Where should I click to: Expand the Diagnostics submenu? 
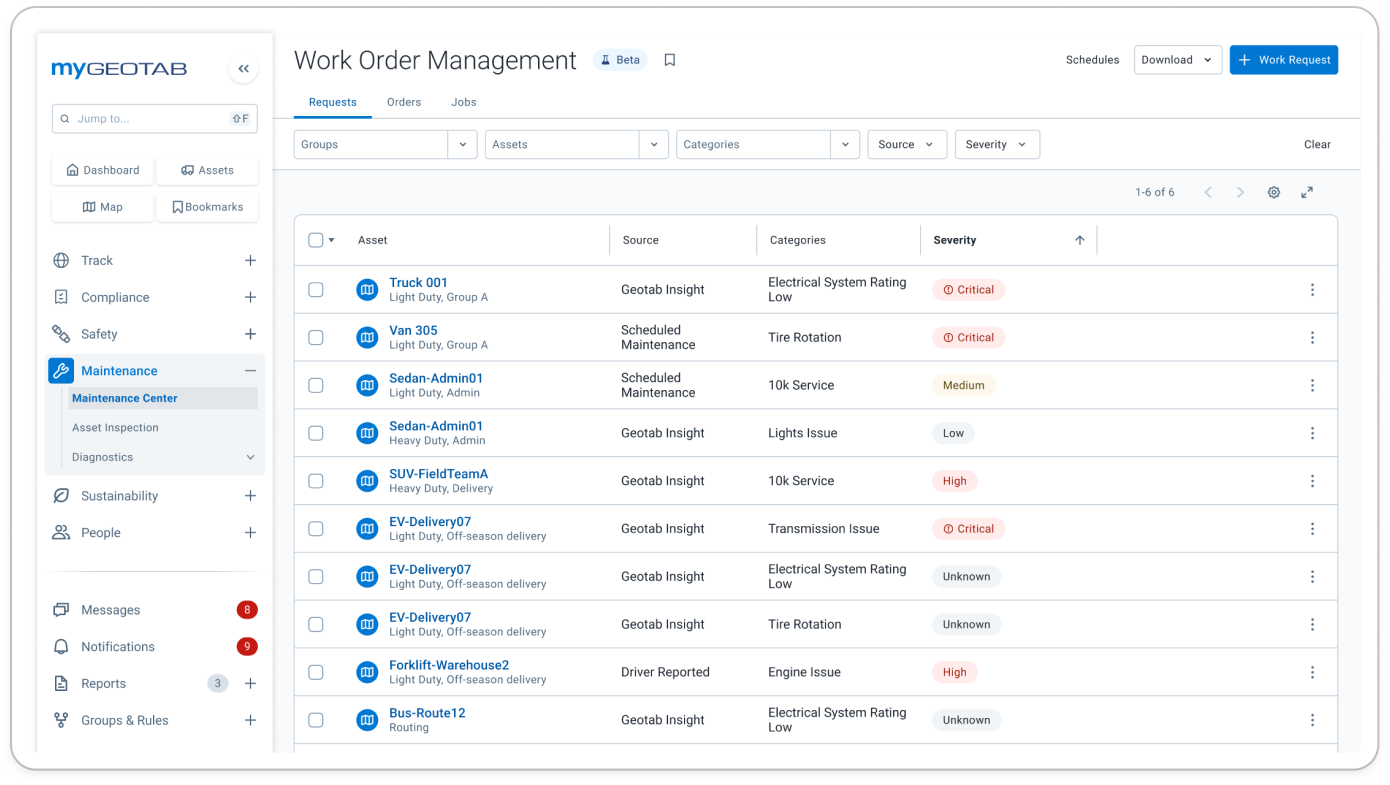click(250, 457)
